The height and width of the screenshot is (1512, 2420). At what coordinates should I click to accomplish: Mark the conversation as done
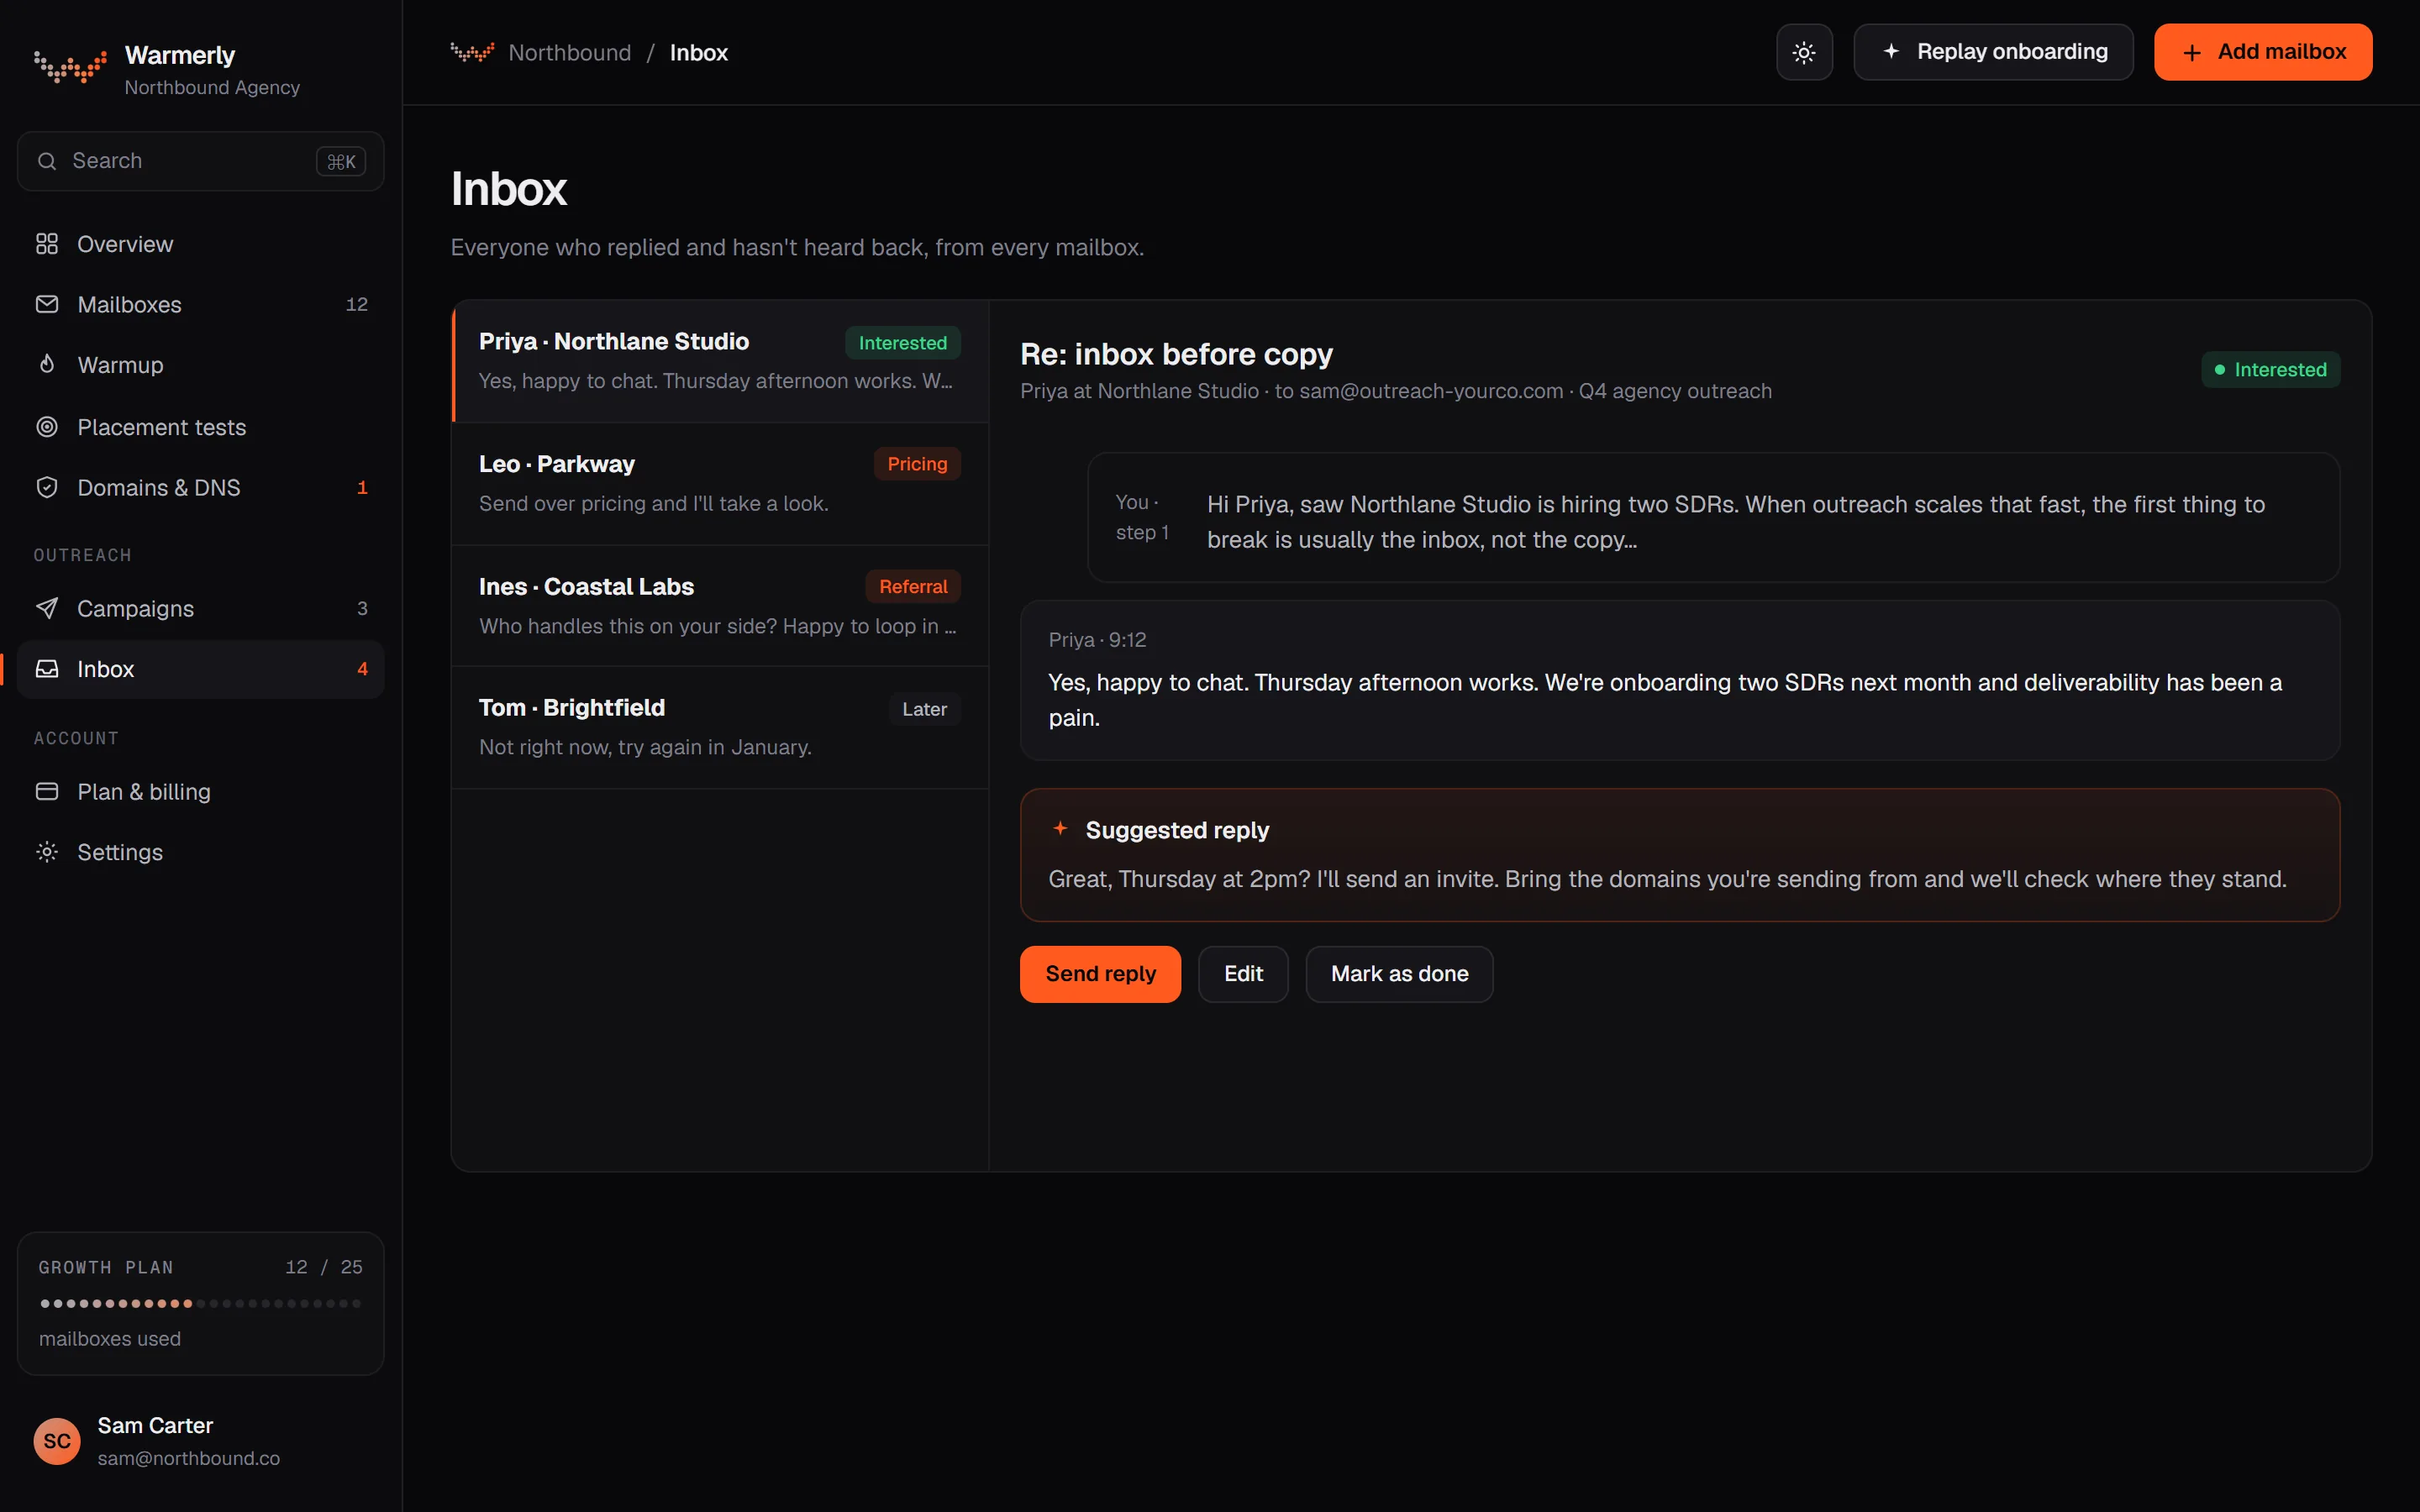coord(1399,974)
